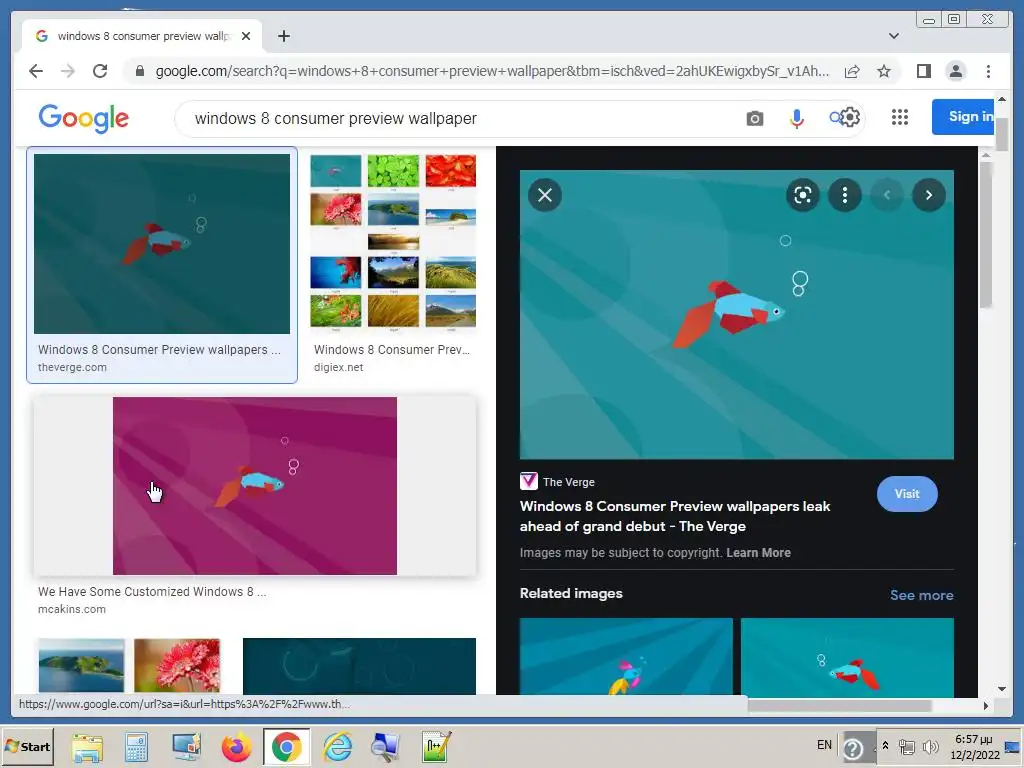Start voice search with the microphone
This screenshot has width=1024, height=768.
[797, 118]
